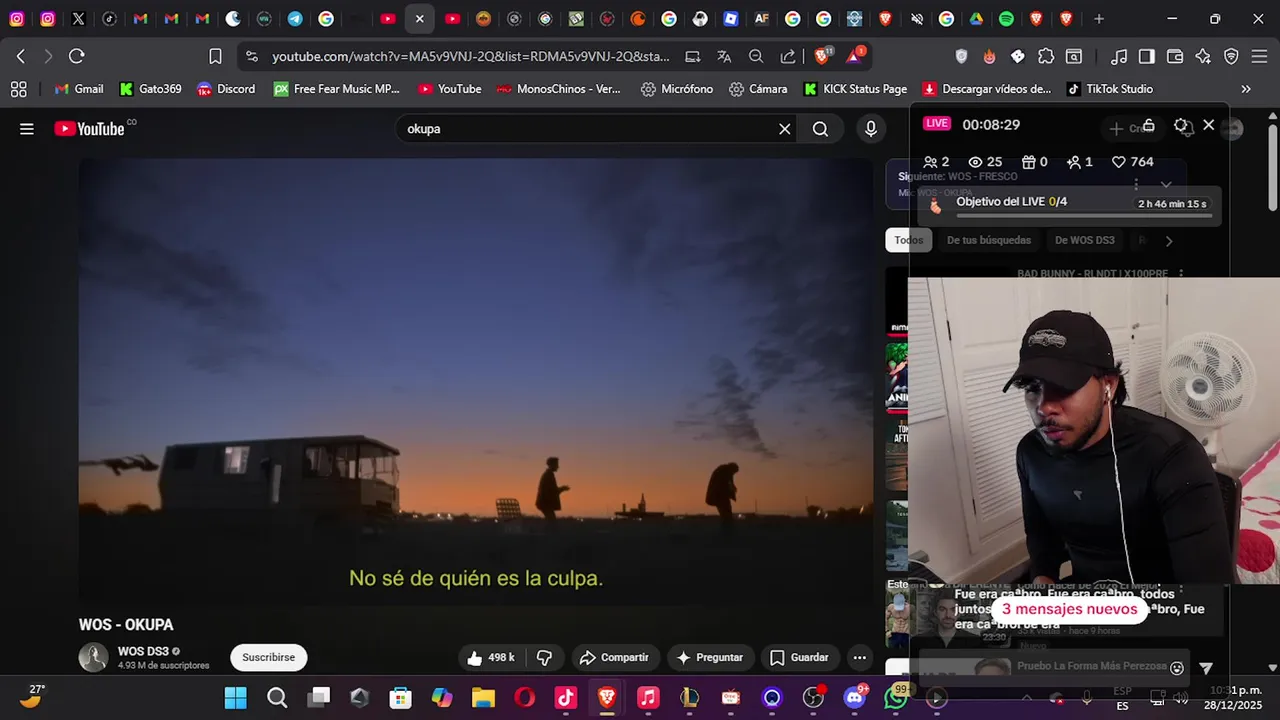Open the weather widget showing 27°
Image resolution: width=1280 pixels, height=720 pixels.
pos(32,696)
